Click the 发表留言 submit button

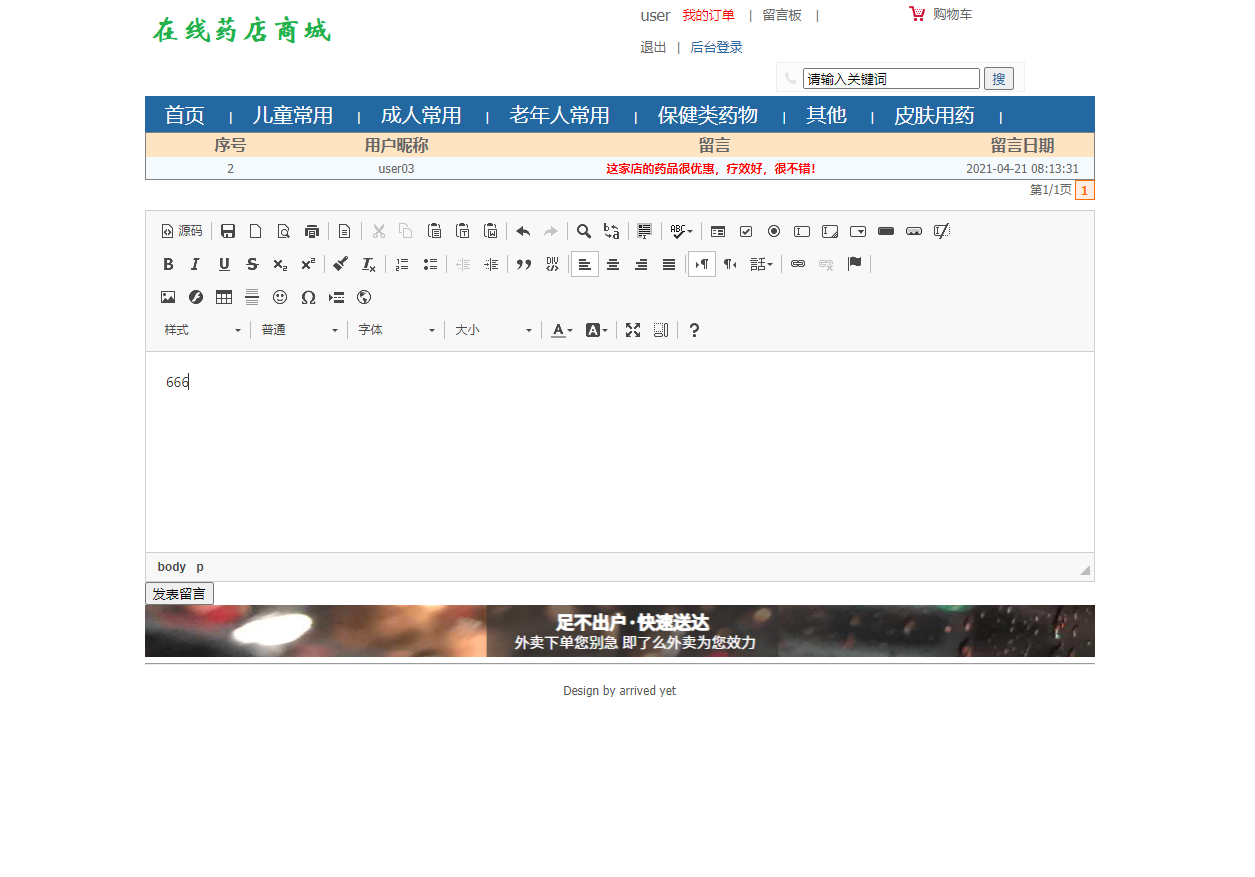[179, 593]
